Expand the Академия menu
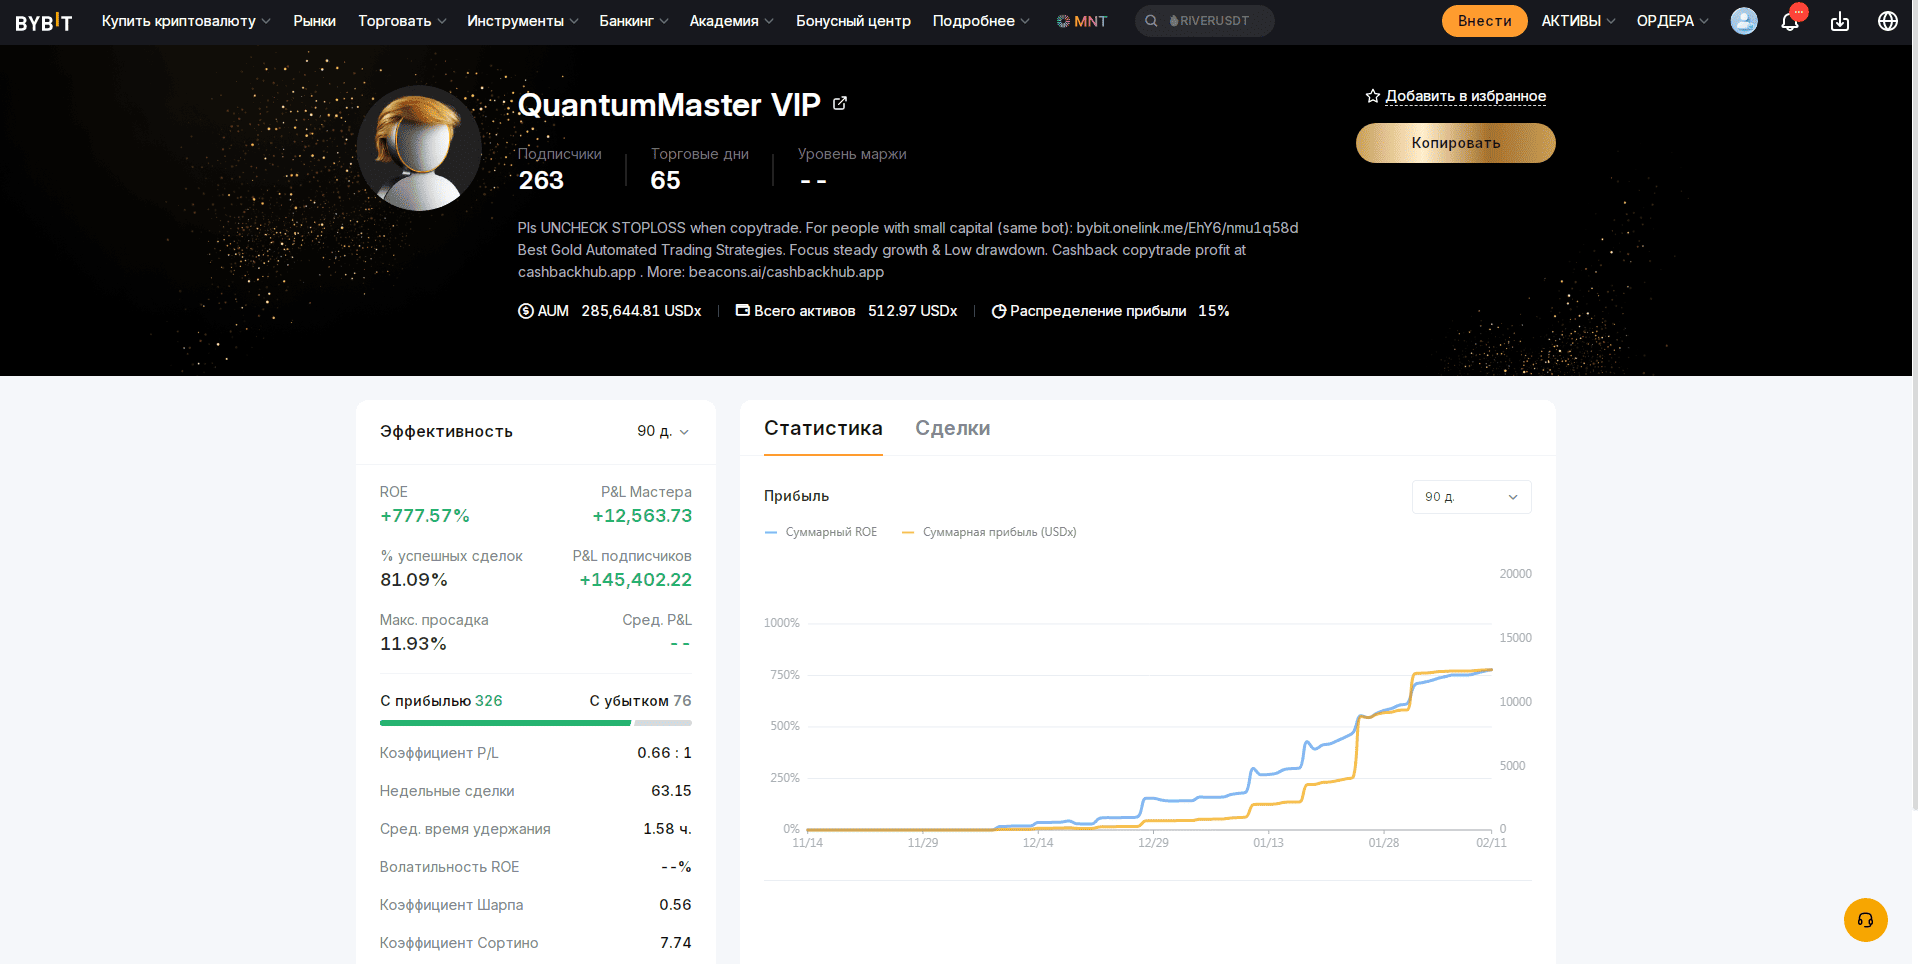The width and height of the screenshot is (1918, 964). (x=731, y=21)
